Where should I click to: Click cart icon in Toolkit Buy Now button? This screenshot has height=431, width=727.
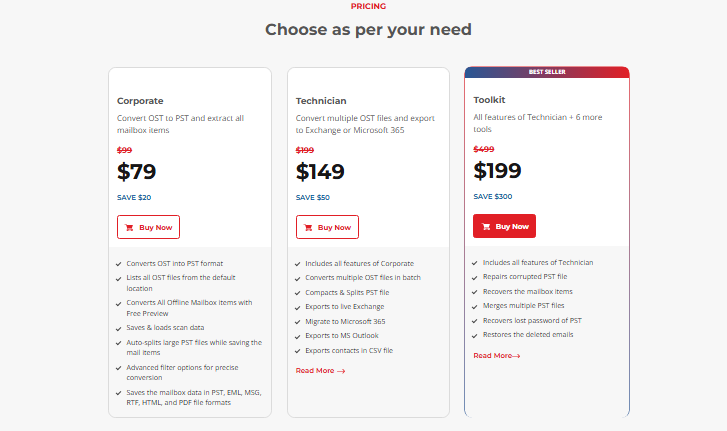487,226
